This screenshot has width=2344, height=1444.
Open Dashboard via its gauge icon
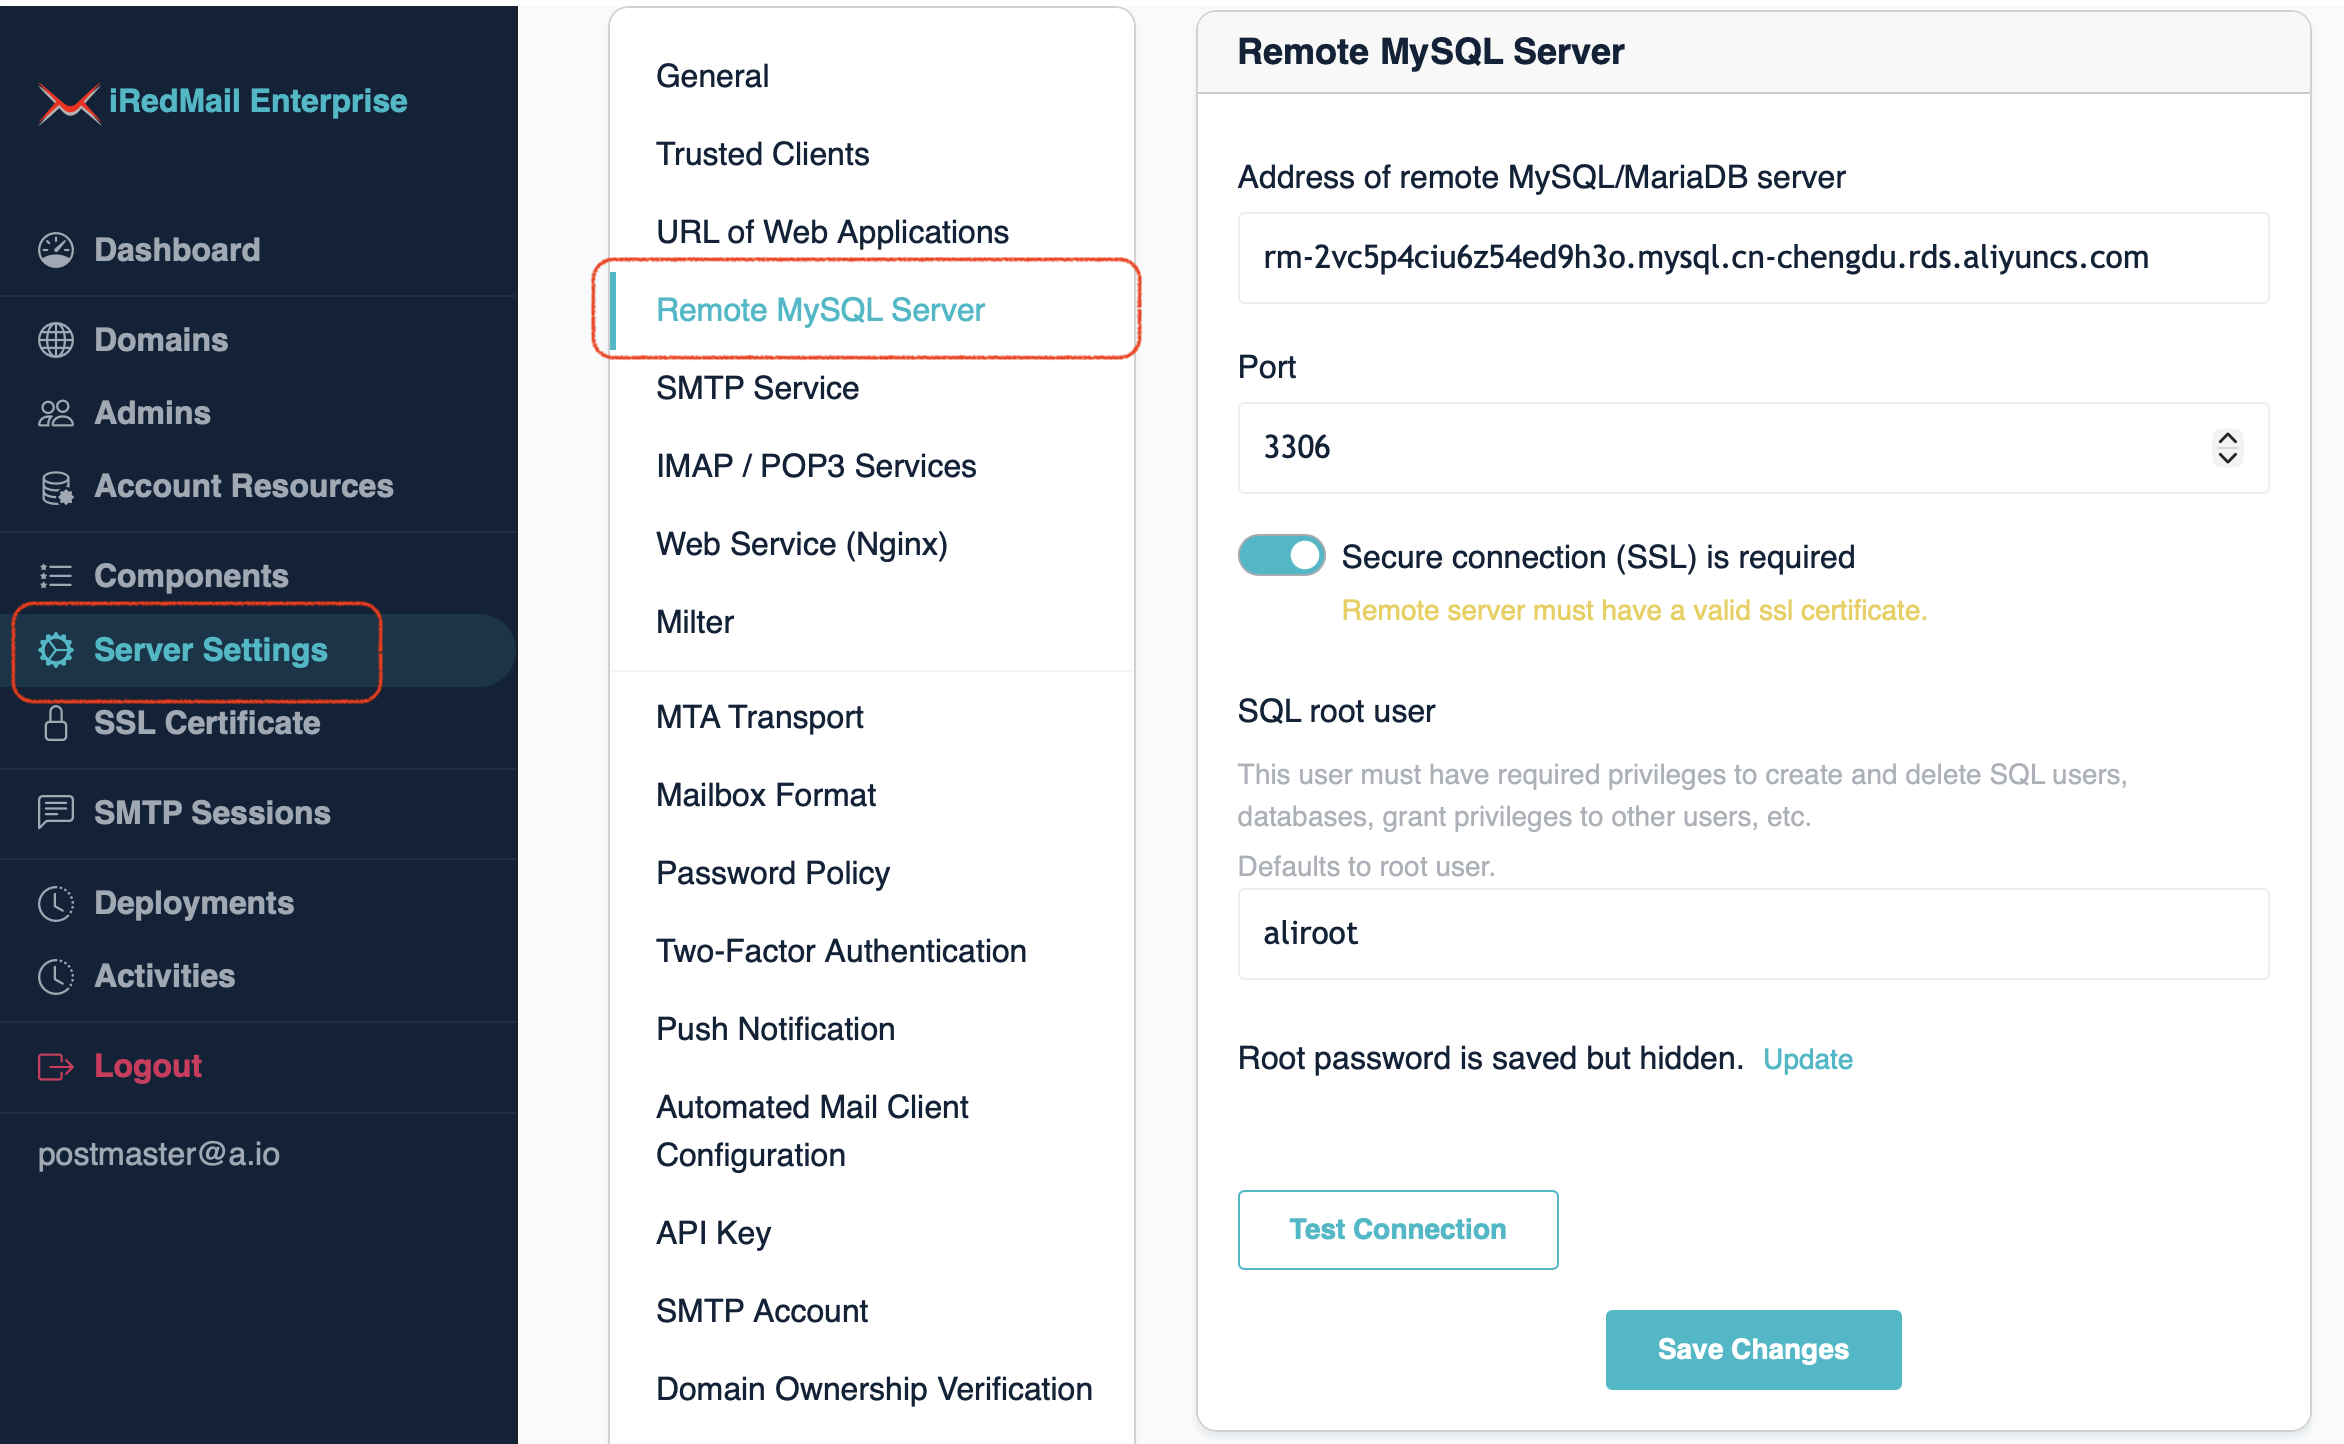tap(56, 250)
